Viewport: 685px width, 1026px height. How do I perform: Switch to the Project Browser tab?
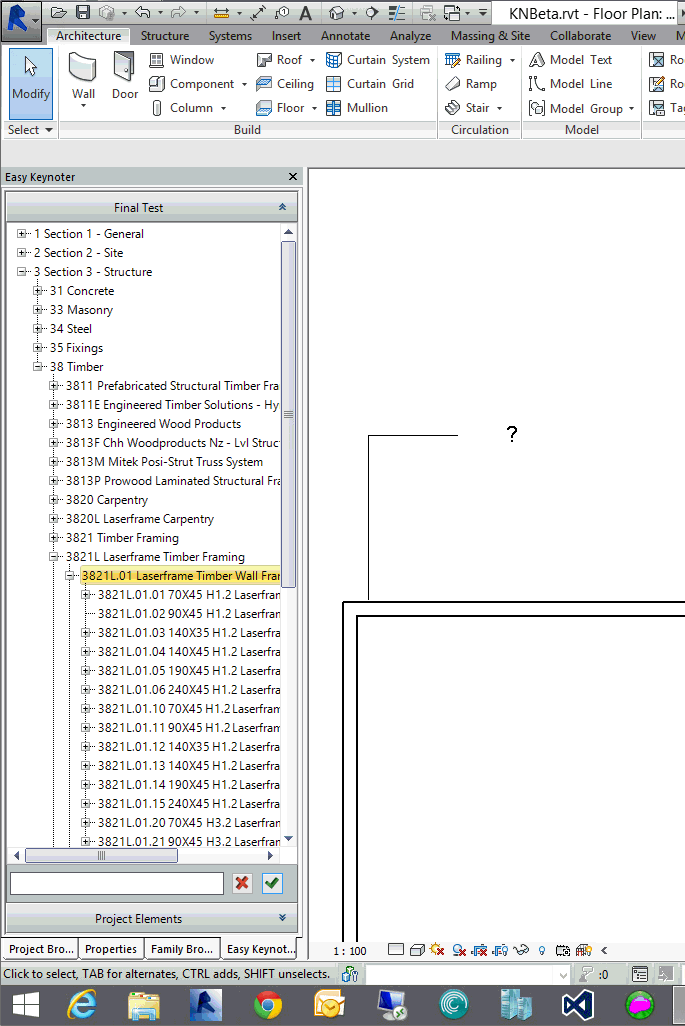[41, 949]
